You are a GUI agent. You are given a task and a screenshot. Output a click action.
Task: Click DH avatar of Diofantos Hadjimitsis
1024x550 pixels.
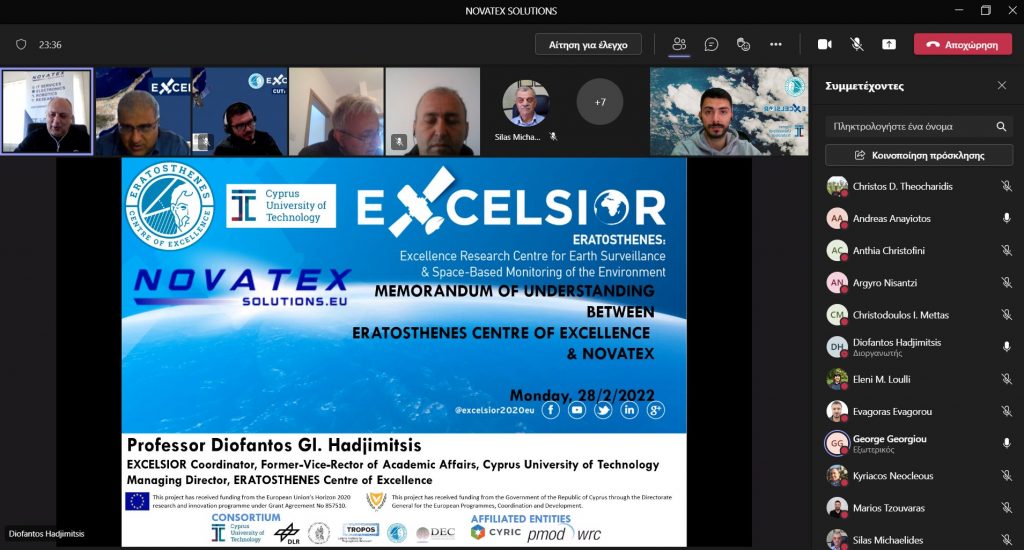click(x=837, y=347)
